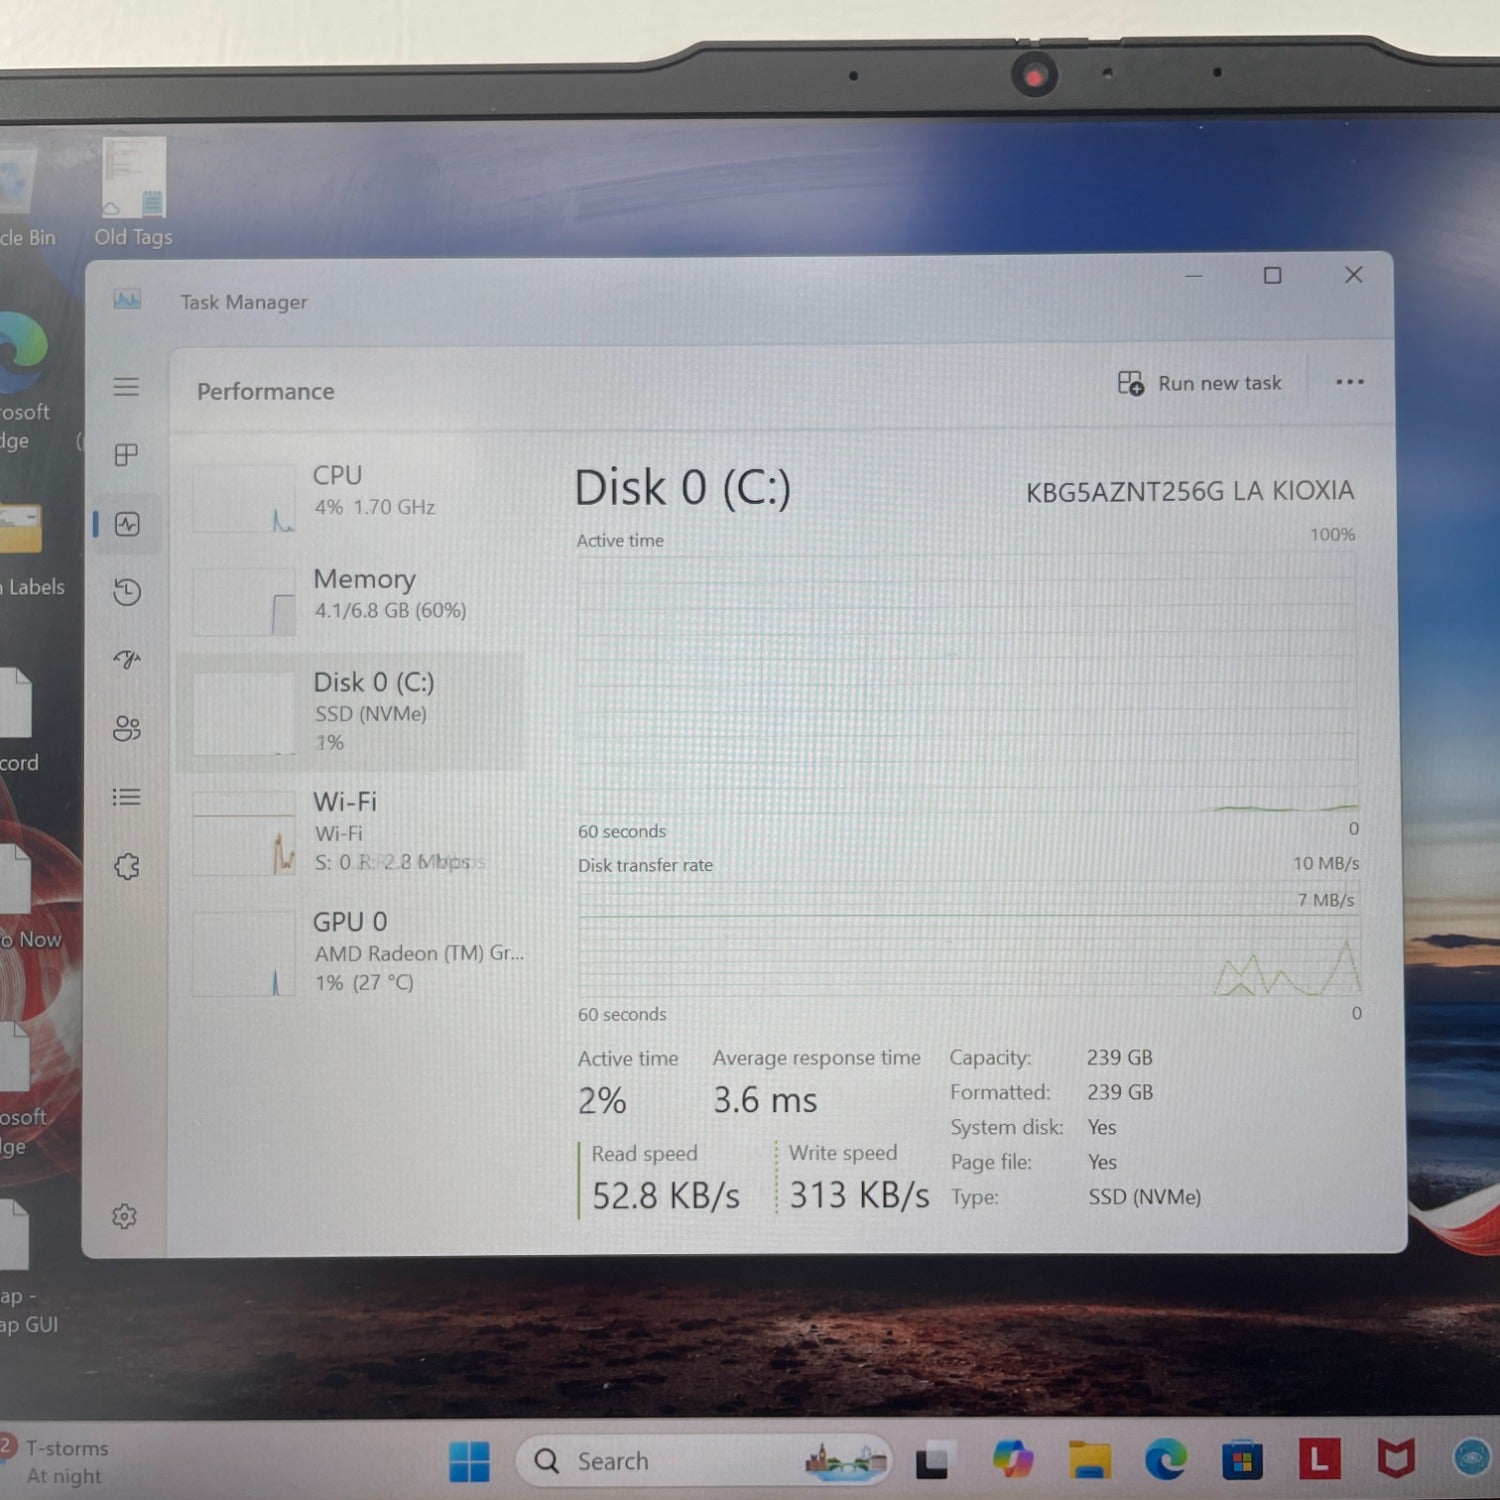Click the 3.6 ms average response time value
The image size is (1500, 1500).
click(765, 1100)
